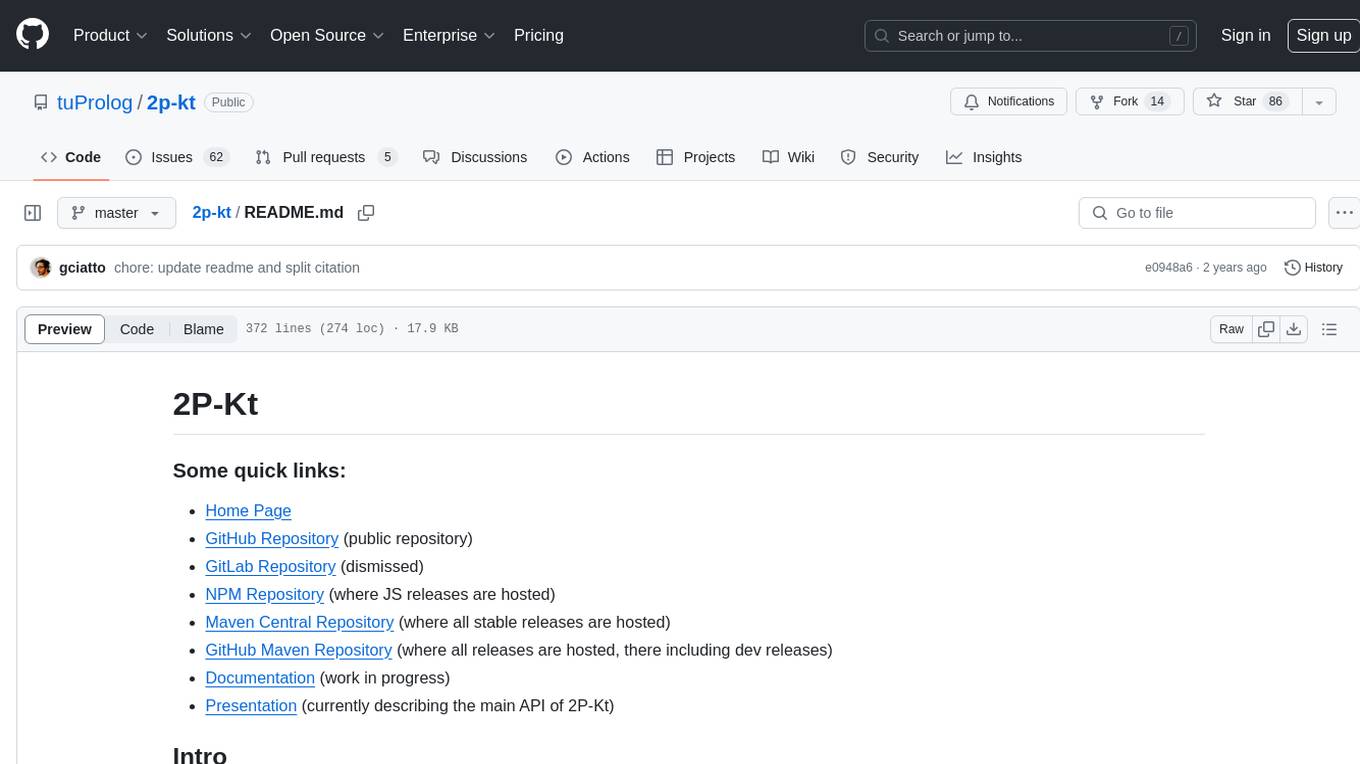This screenshot has width=1360, height=764.
Task: Switch to the Projects tab
Action: click(696, 157)
